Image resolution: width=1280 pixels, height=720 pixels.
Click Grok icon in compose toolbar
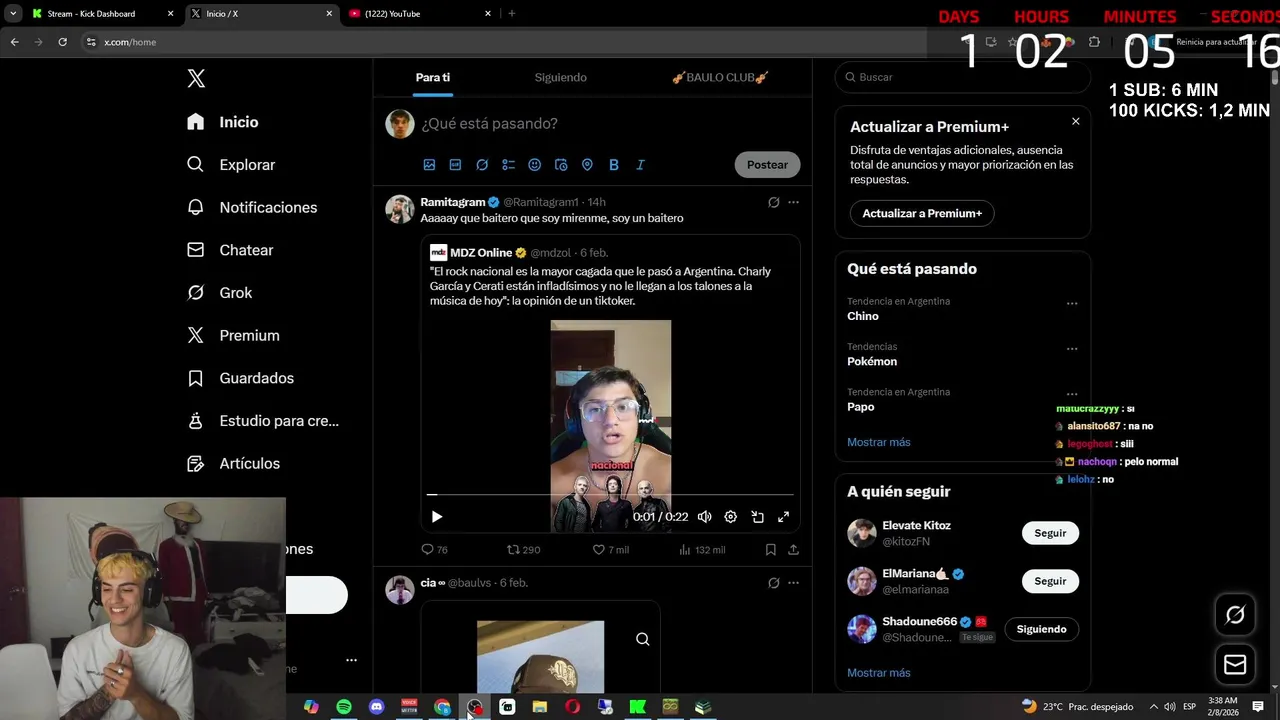(x=482, y=165)
